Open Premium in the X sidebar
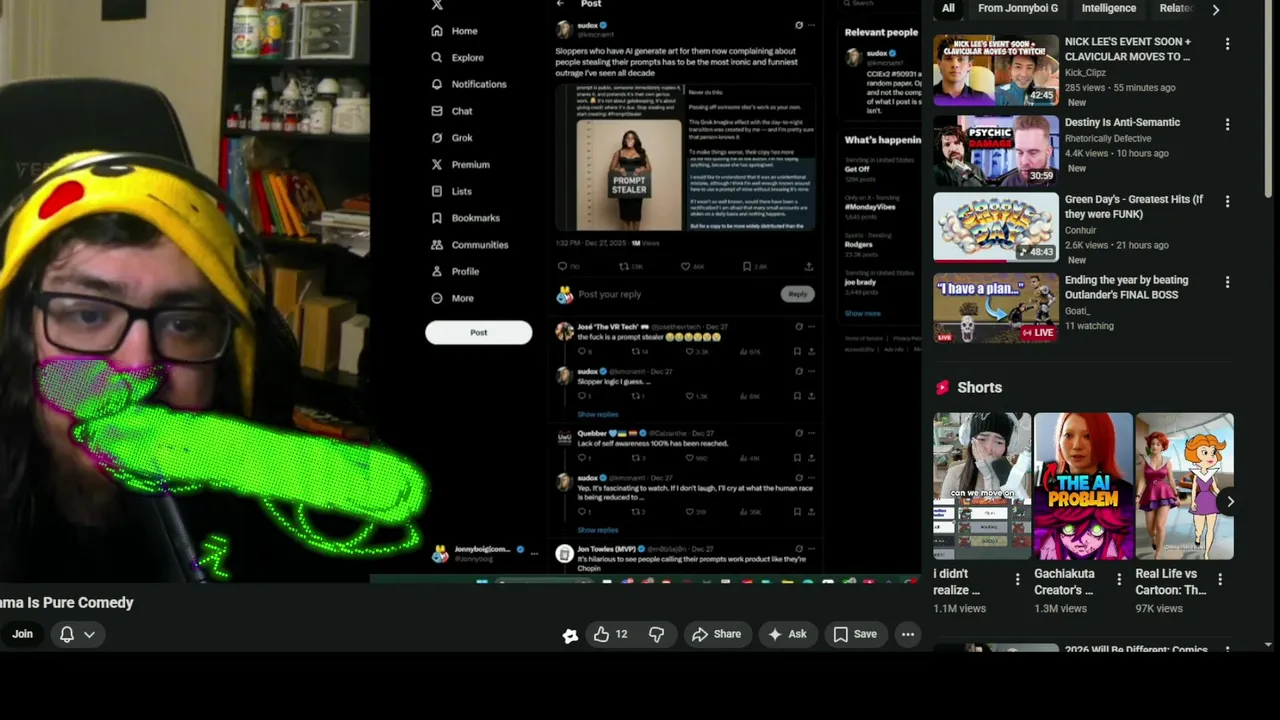 click(x=460, y=165)
